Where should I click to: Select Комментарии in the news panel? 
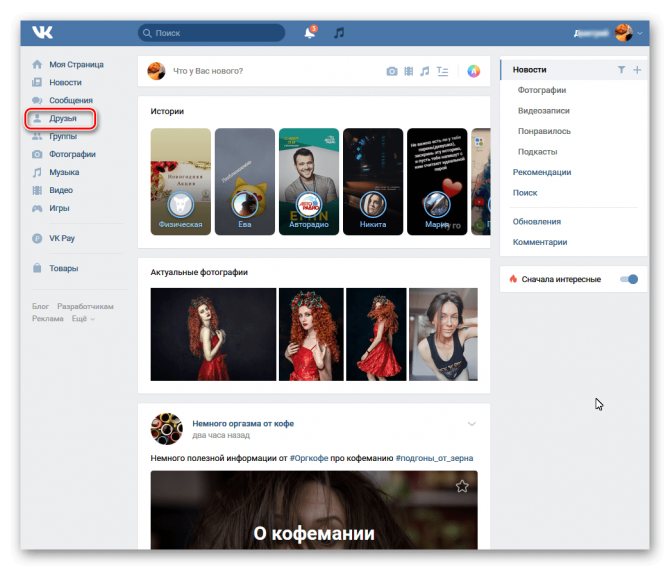[x=540, y=242]
